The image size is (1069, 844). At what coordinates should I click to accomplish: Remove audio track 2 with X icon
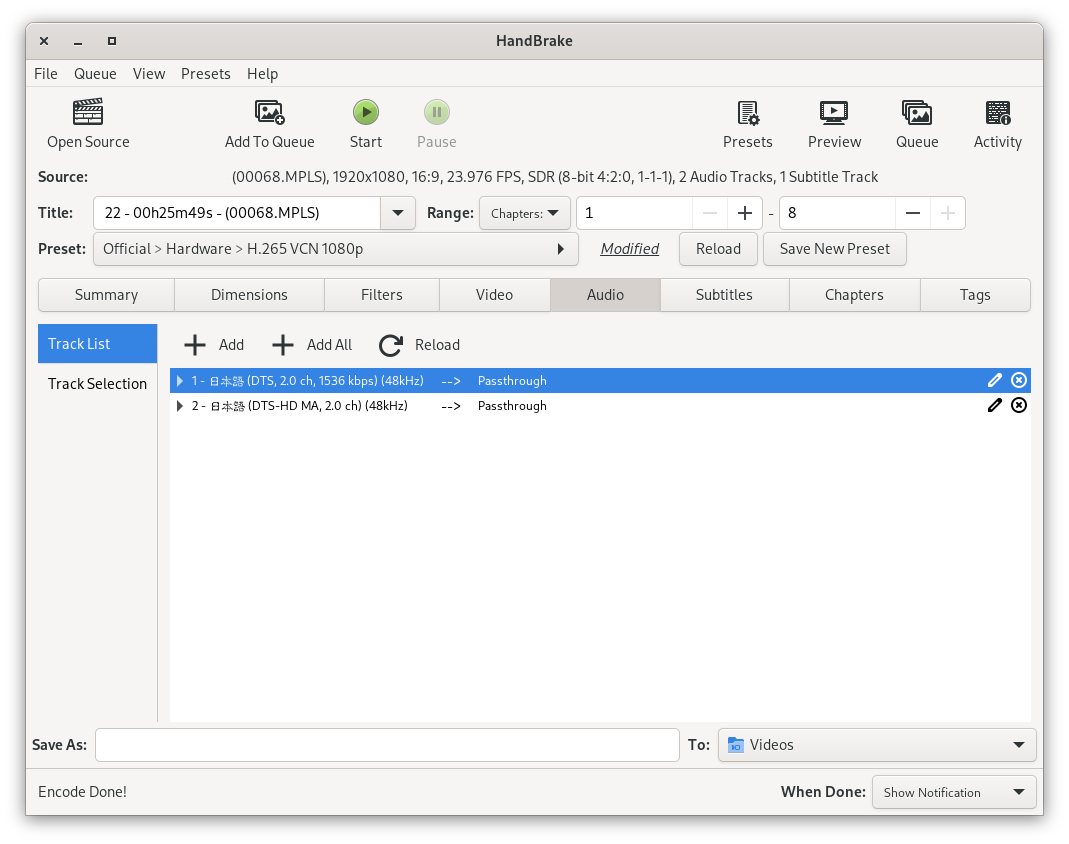click(x=1019, y=405)
